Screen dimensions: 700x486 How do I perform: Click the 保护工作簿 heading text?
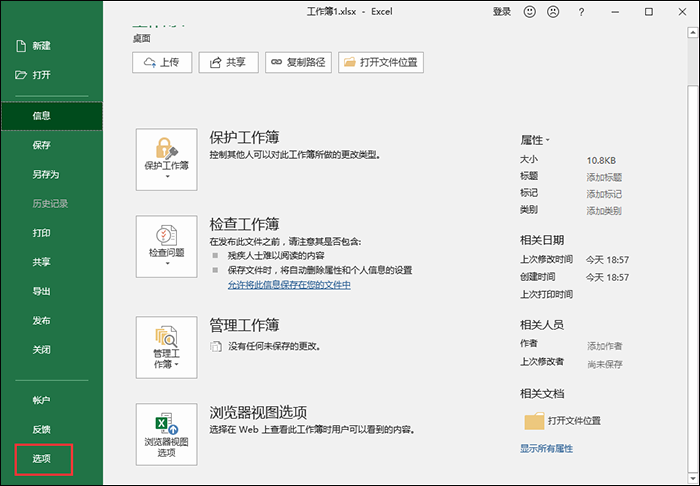point(244,137)
